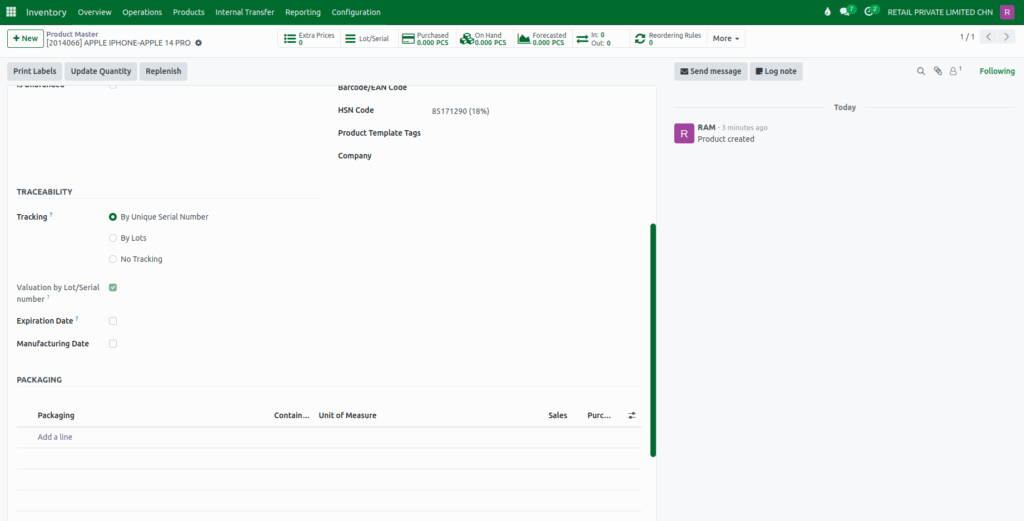Click the form's green vertical scrollbar
This screenshot has height=521, width=1024.
653,340
